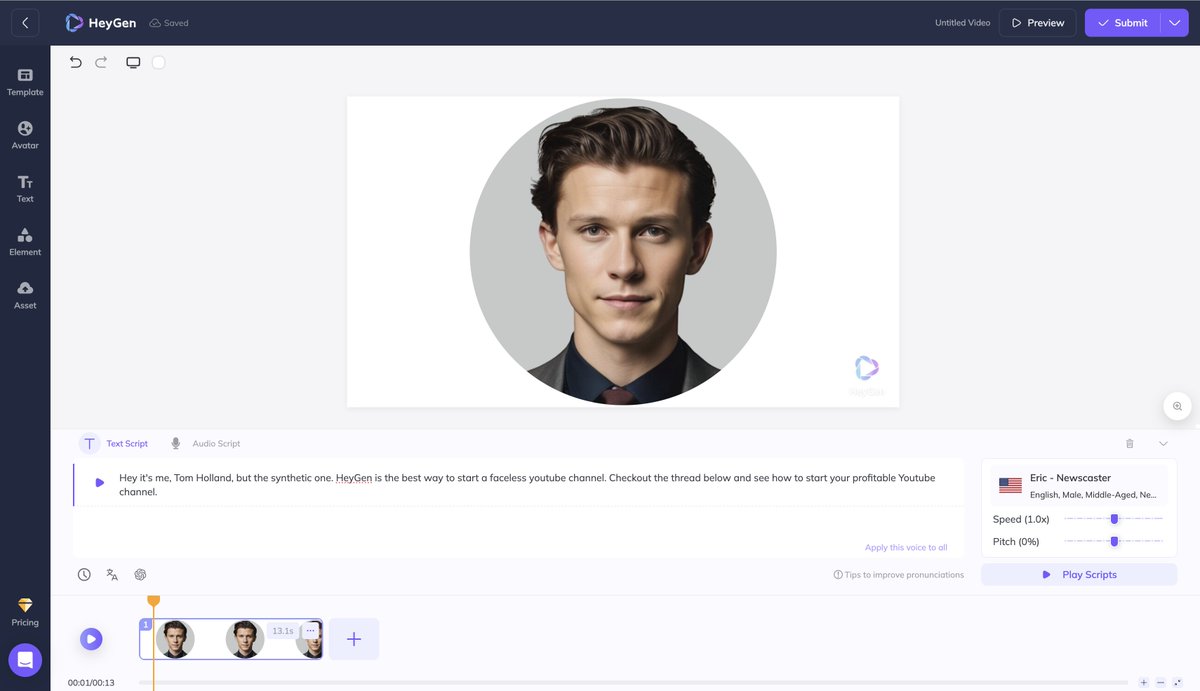Go back using the top-left arrow

click(x=25, y=22)
